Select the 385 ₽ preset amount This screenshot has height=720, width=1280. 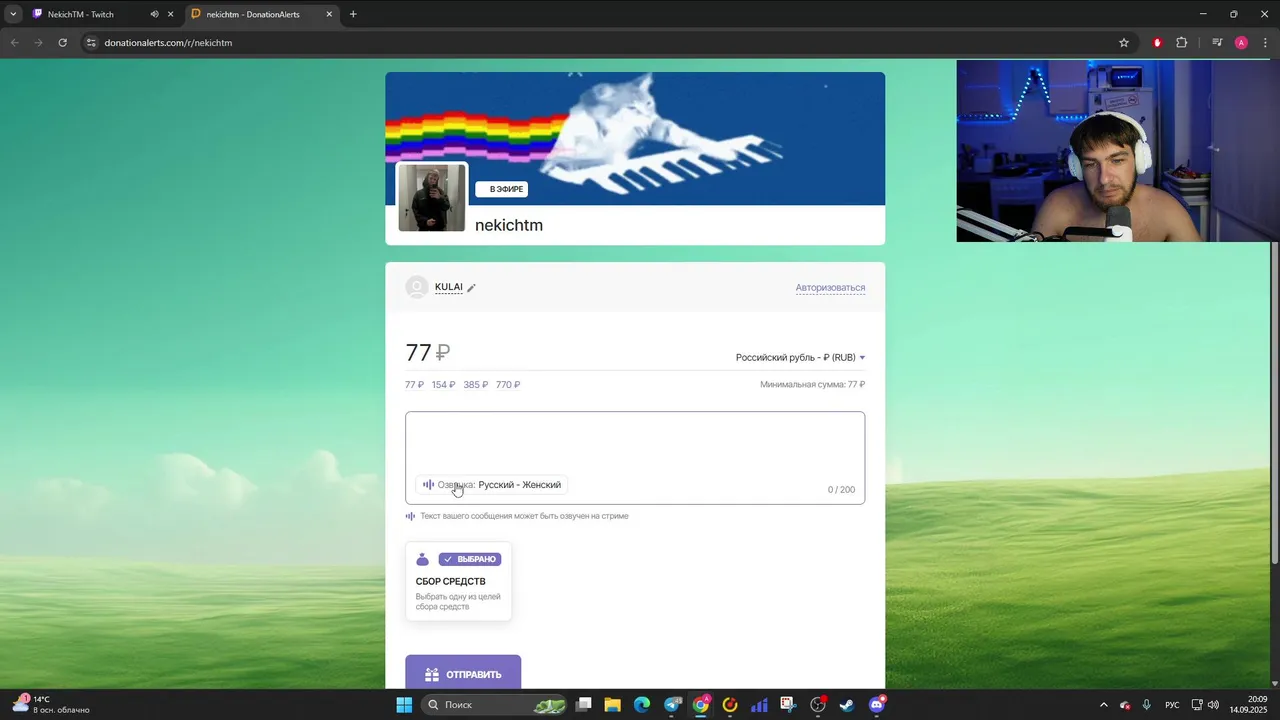tap(475, 385)
